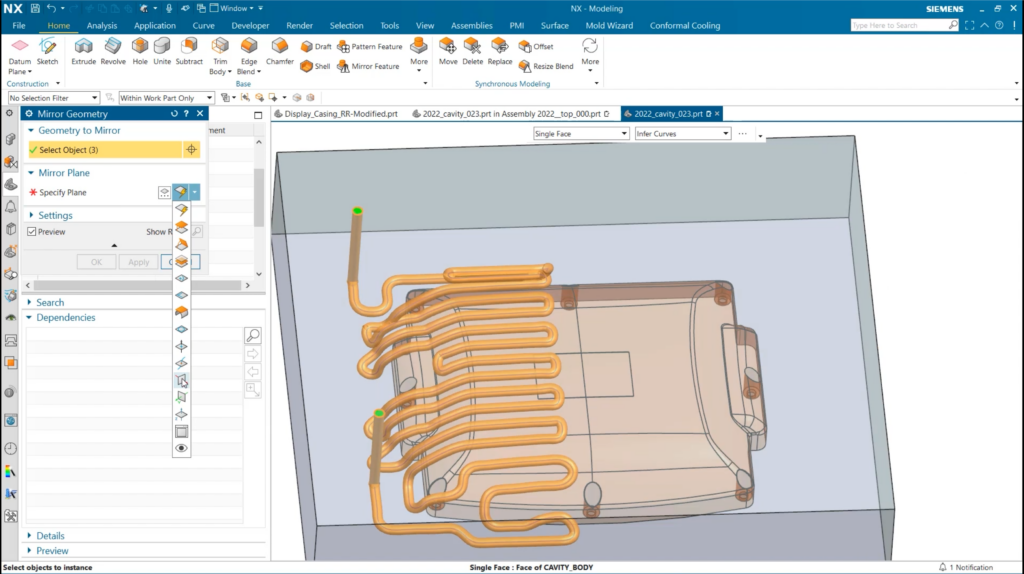Open the No Selection Filter dropdown
Screen dimensions: 1024x574
(x=54, y=98)
